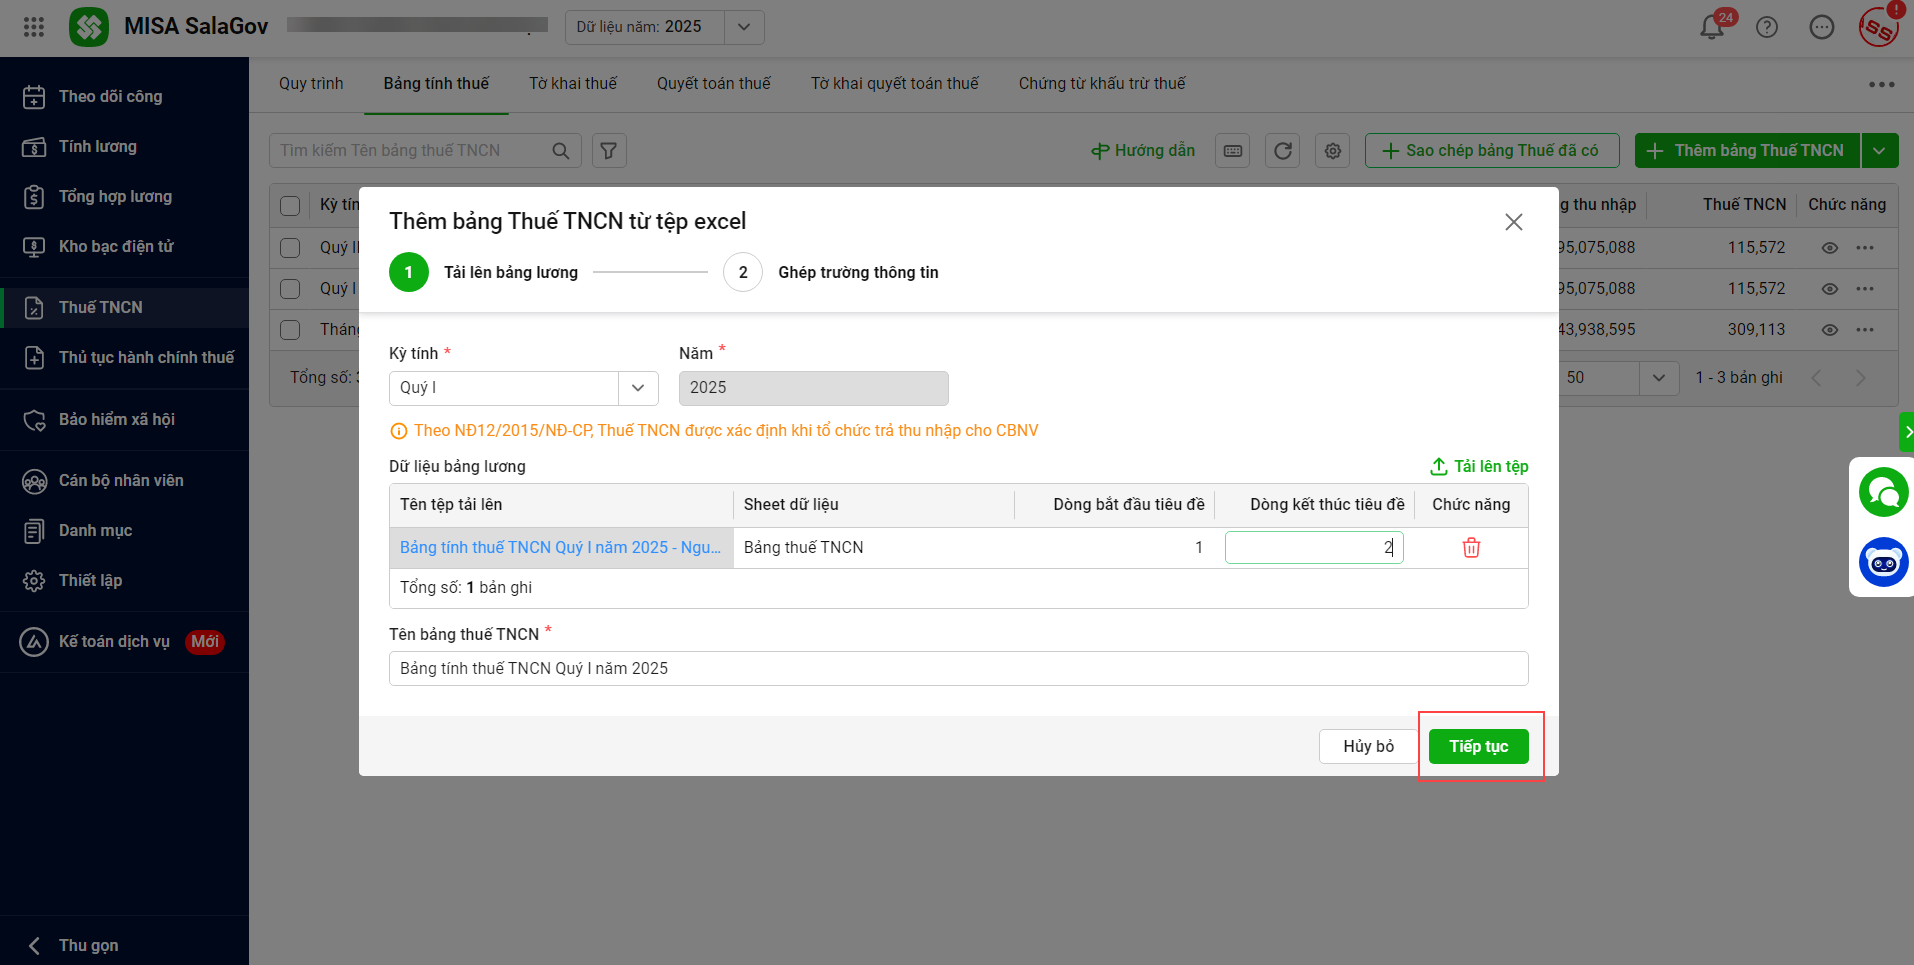The image size is (1914, 965).
Task: View first row using eye icon
Action: tap(1830, 248)
